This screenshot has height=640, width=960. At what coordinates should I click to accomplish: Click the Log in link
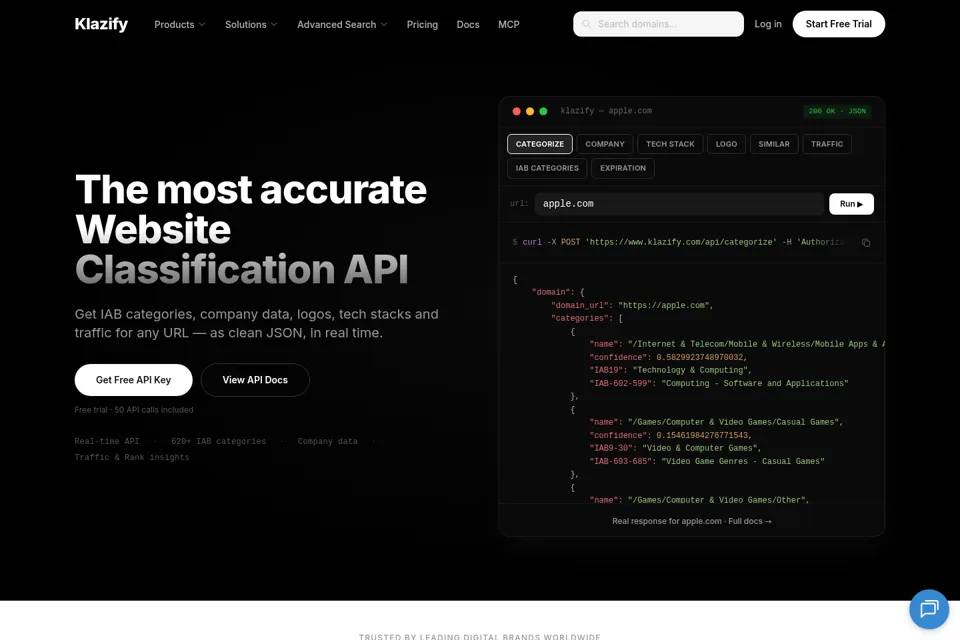click(x=768, y=24)
